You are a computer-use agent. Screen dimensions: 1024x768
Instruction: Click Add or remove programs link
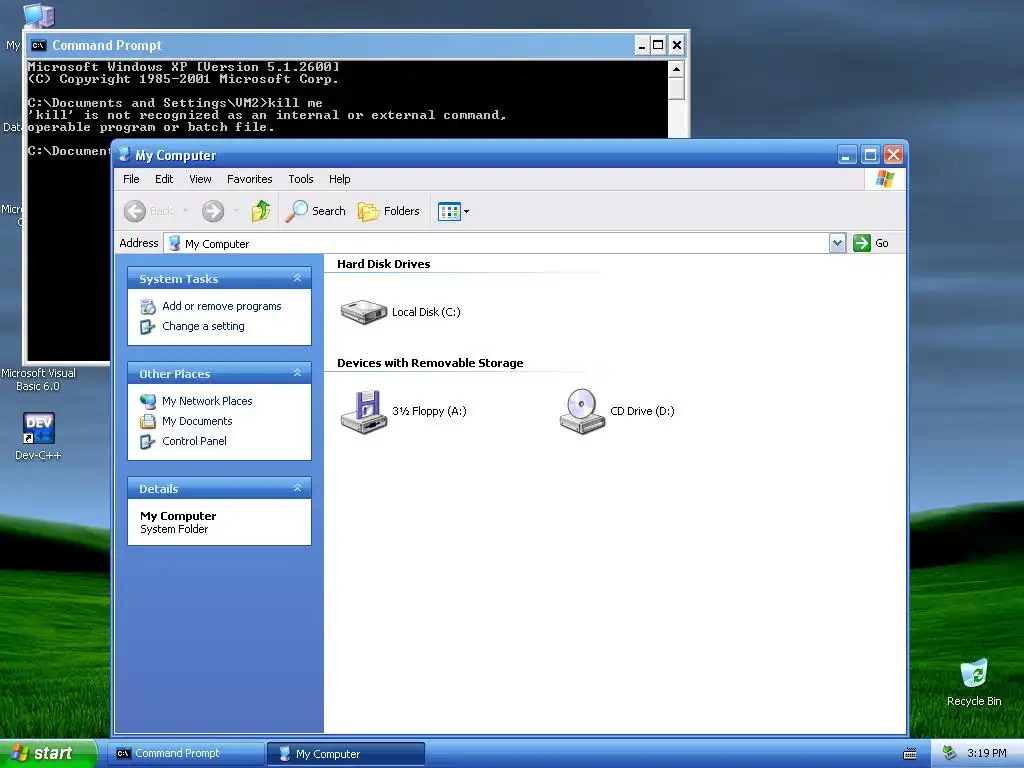click(x=221, y=306)
